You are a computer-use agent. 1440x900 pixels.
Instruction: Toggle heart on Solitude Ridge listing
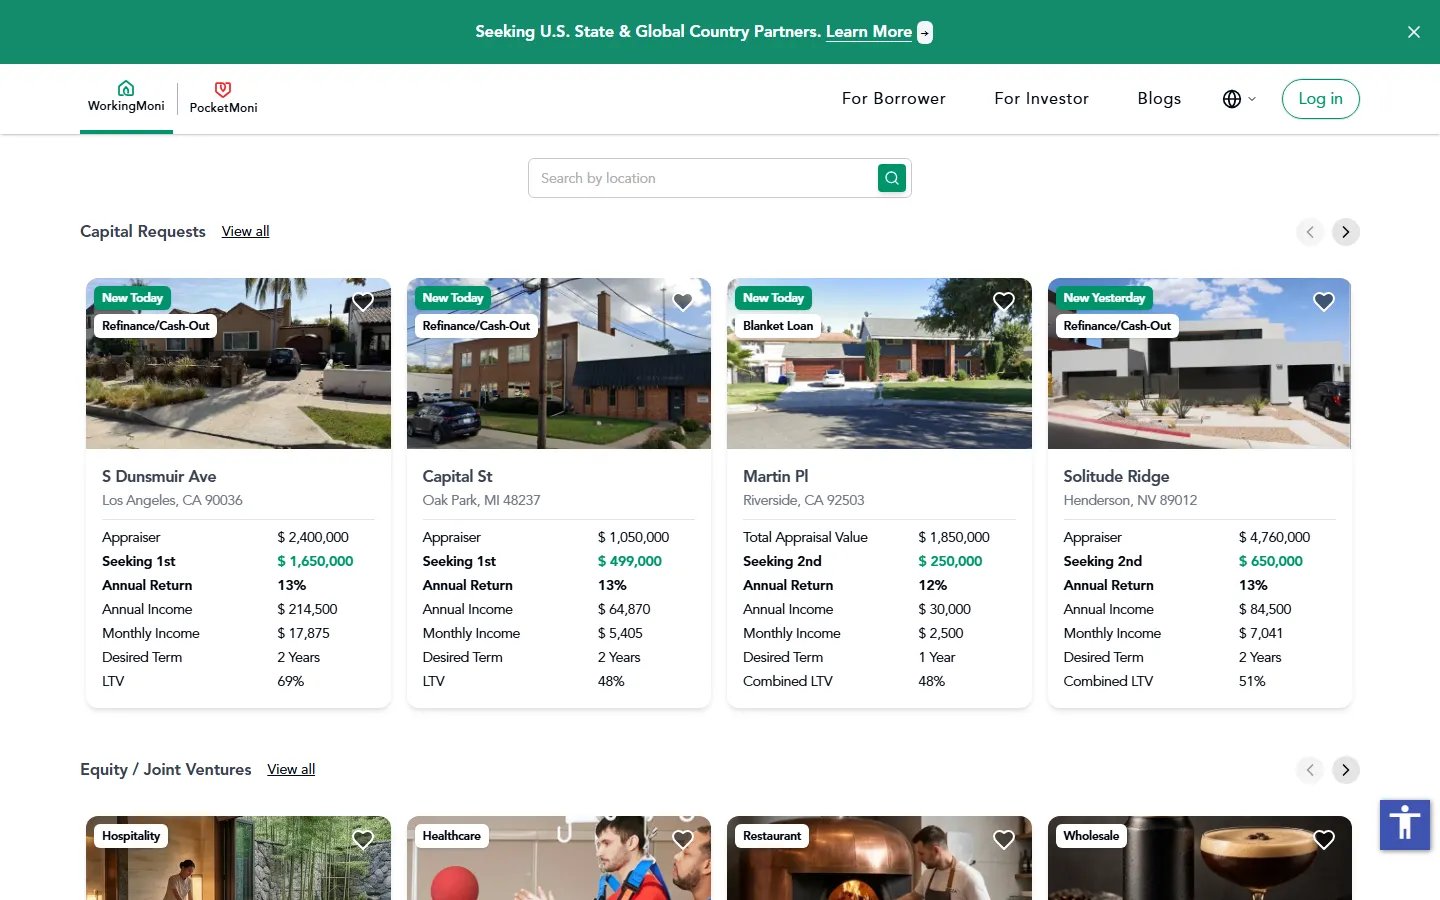(1324, 302)
